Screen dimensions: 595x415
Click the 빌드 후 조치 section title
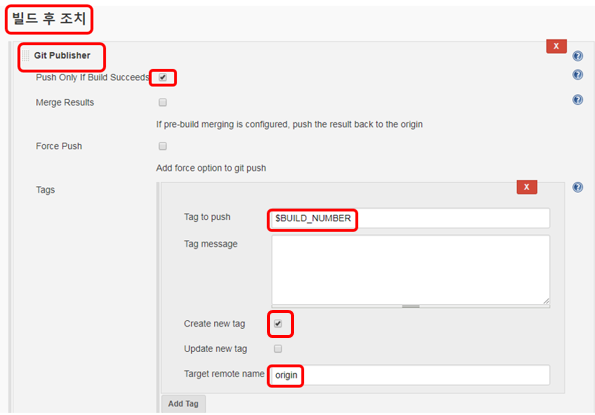point(49,18)
